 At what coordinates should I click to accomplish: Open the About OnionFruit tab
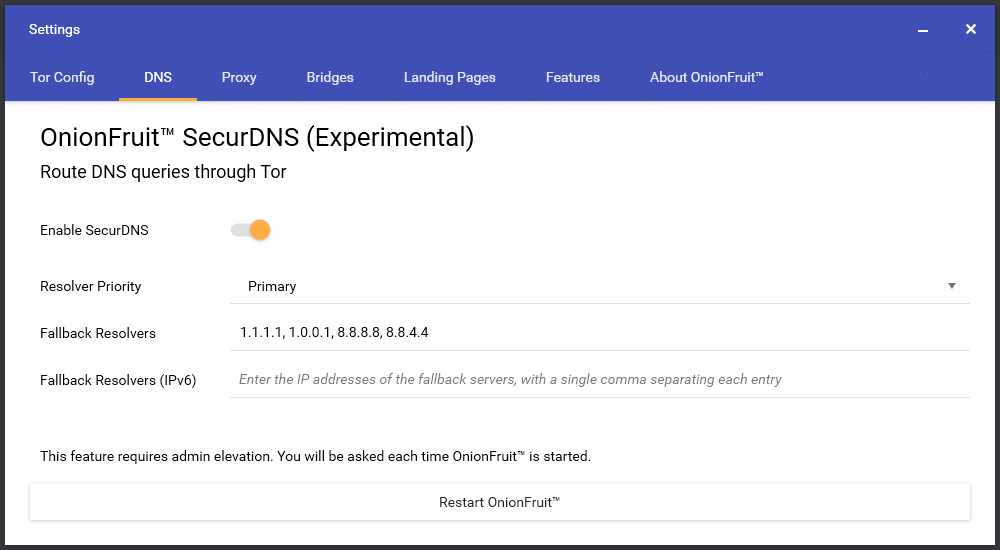coord(706,77)
